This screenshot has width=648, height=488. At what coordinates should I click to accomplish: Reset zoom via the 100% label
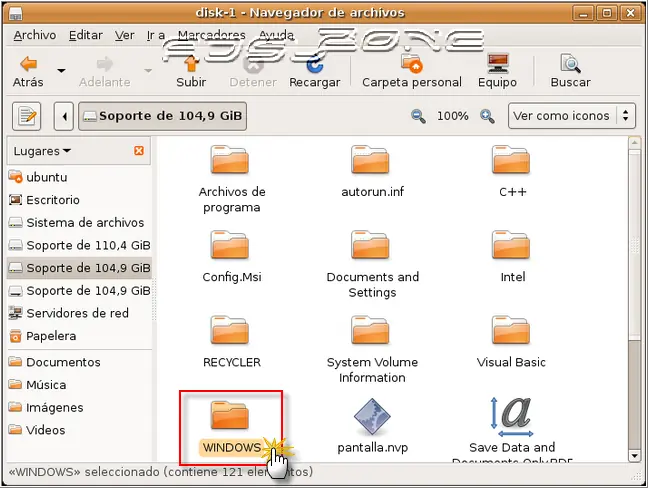click(x=453, y=116)
